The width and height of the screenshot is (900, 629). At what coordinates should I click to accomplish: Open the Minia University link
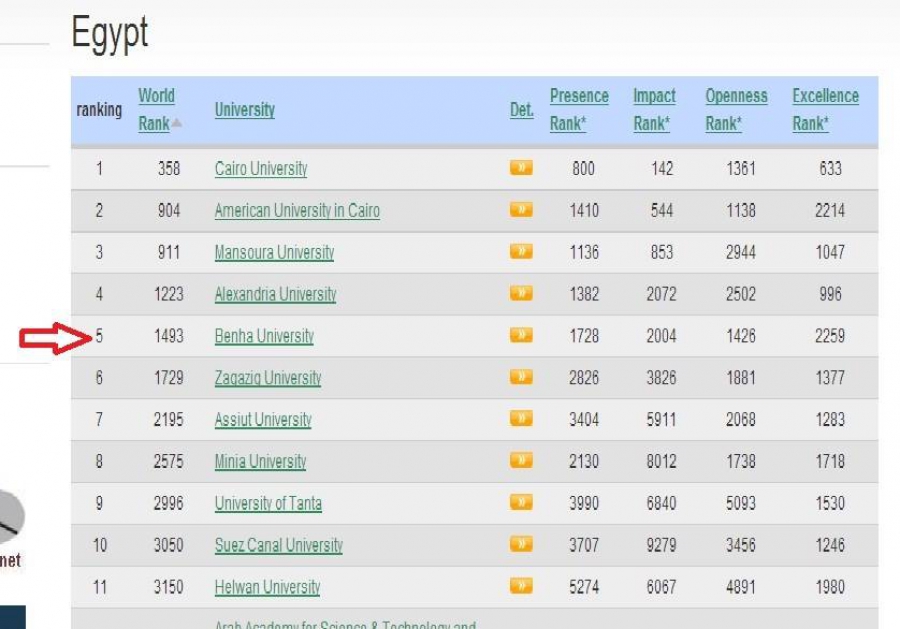261,462
